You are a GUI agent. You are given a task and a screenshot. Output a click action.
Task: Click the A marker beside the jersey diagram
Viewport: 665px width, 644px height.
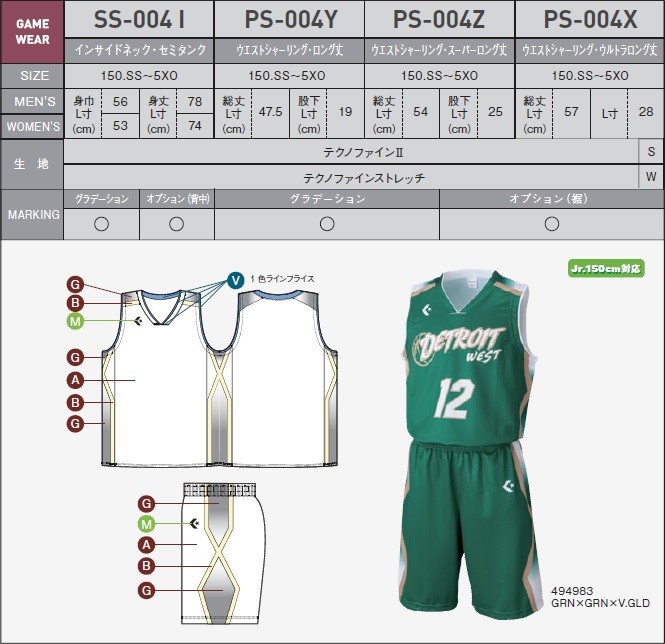pos(75,380)
